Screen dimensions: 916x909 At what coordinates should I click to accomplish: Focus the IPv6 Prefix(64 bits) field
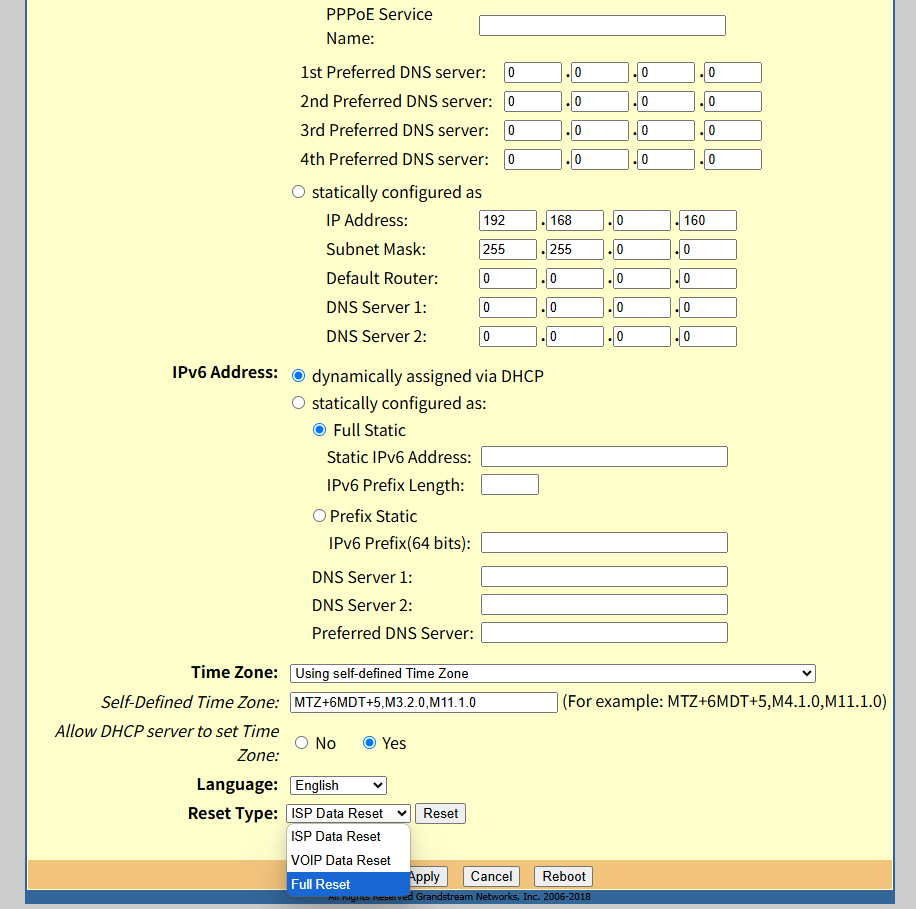pyautogui.click(x=604, y=543)
